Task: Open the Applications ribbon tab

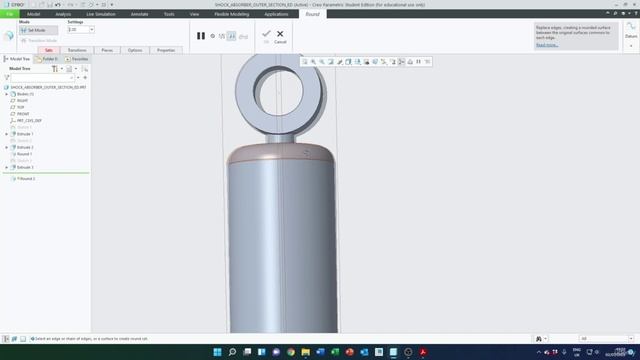Action: click(276, 14)
